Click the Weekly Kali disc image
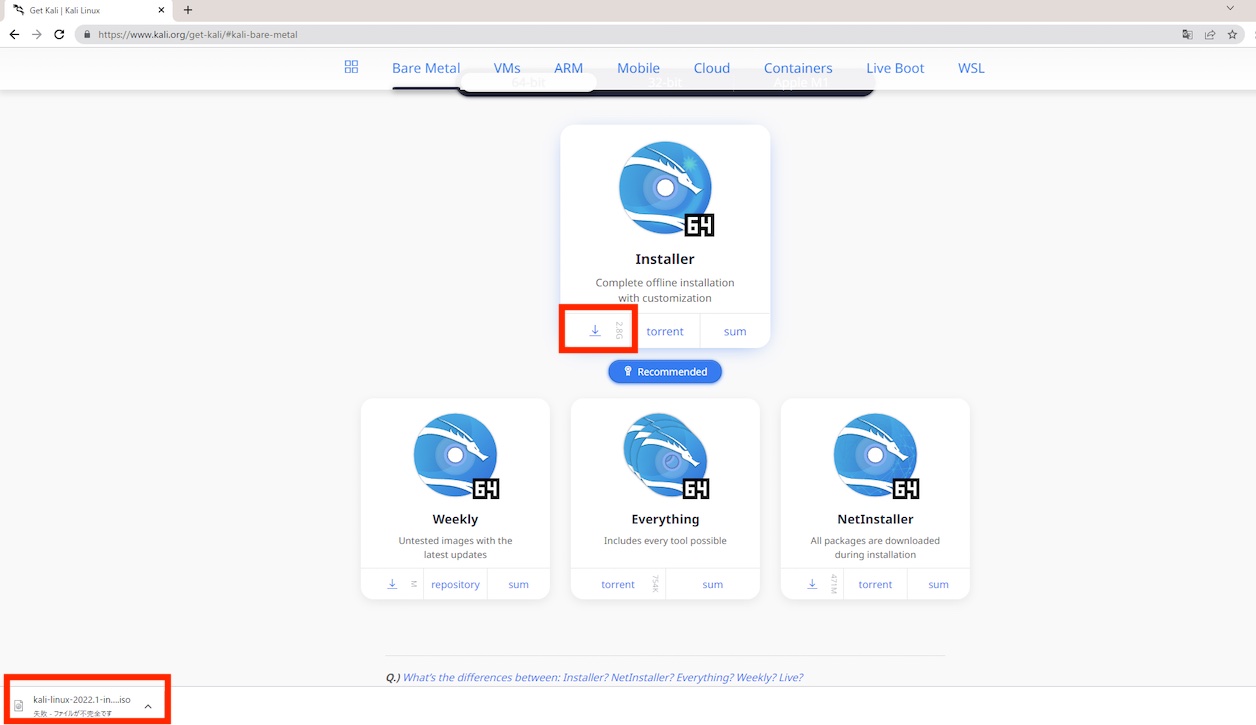This screenshot has width=1256, height=725. point(456,456)
